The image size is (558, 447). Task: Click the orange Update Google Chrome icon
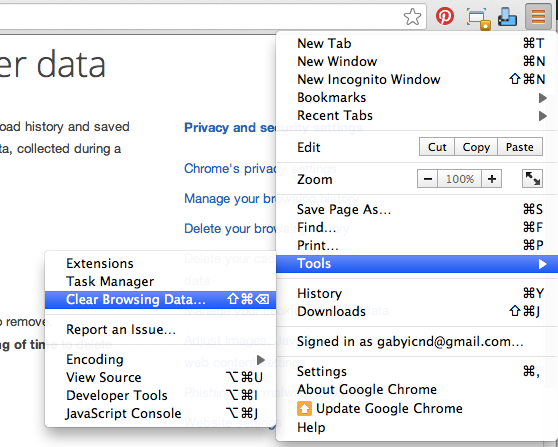pyautogui.click(x=304, y=409)
